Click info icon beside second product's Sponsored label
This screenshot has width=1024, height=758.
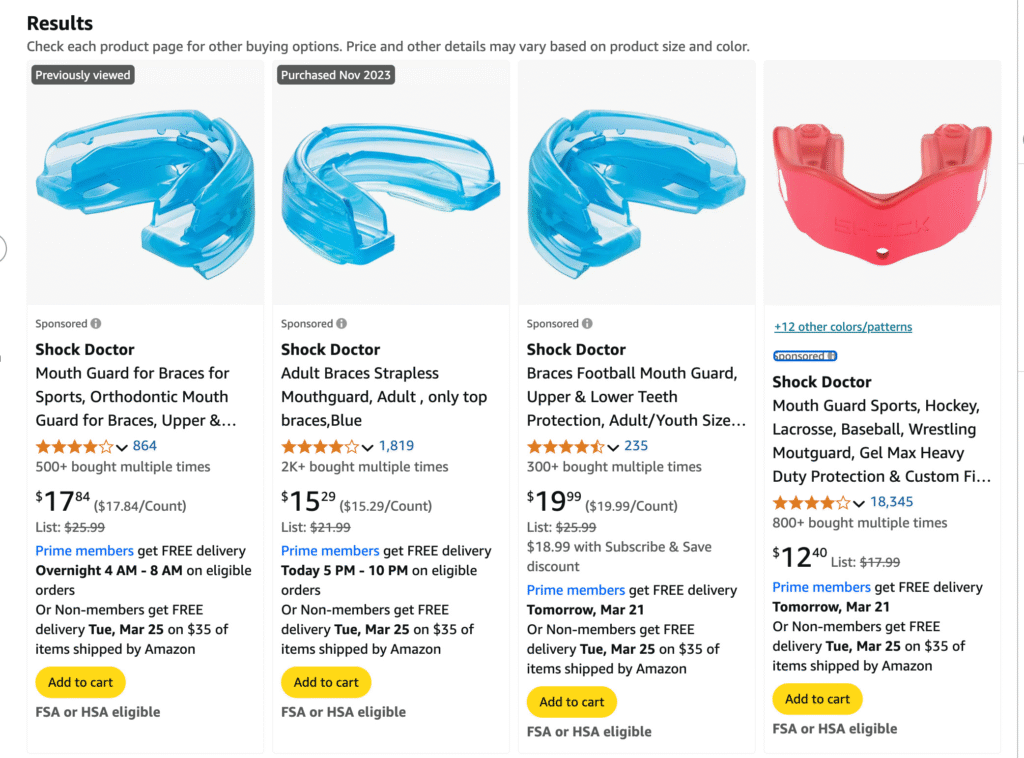pyautogui.click(x=342, y=324)
